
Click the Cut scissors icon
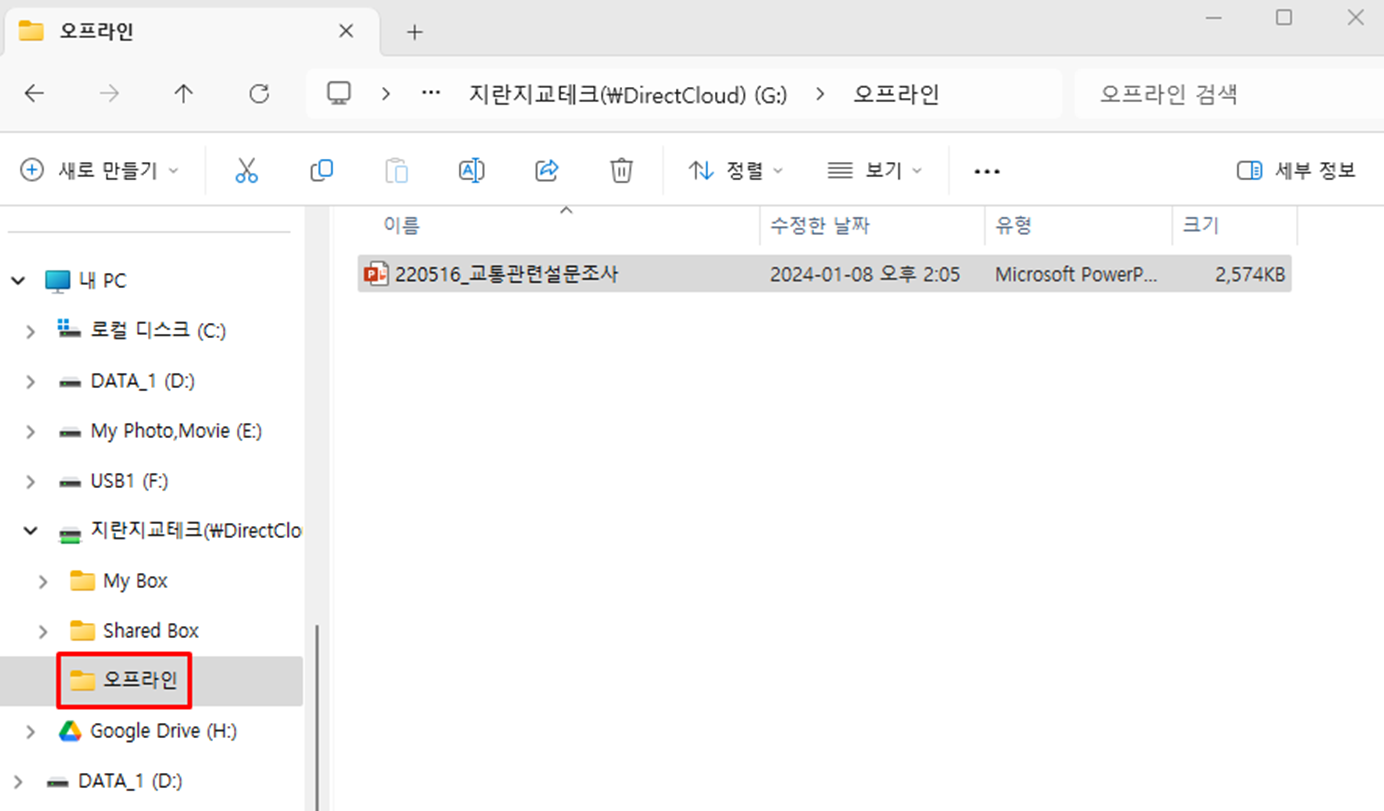coord(246,171)
